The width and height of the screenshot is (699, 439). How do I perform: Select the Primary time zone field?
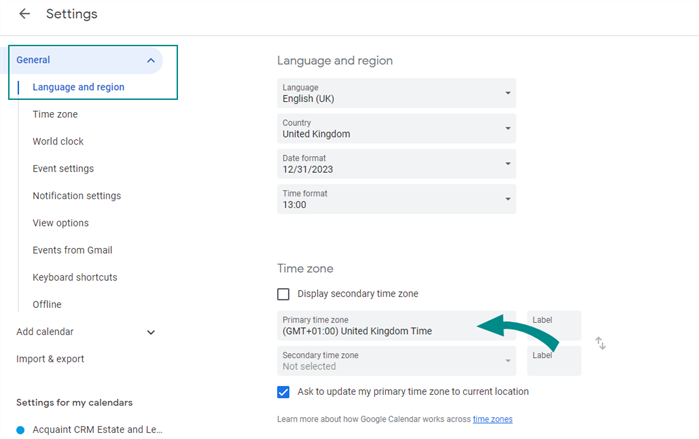(396, 325)
